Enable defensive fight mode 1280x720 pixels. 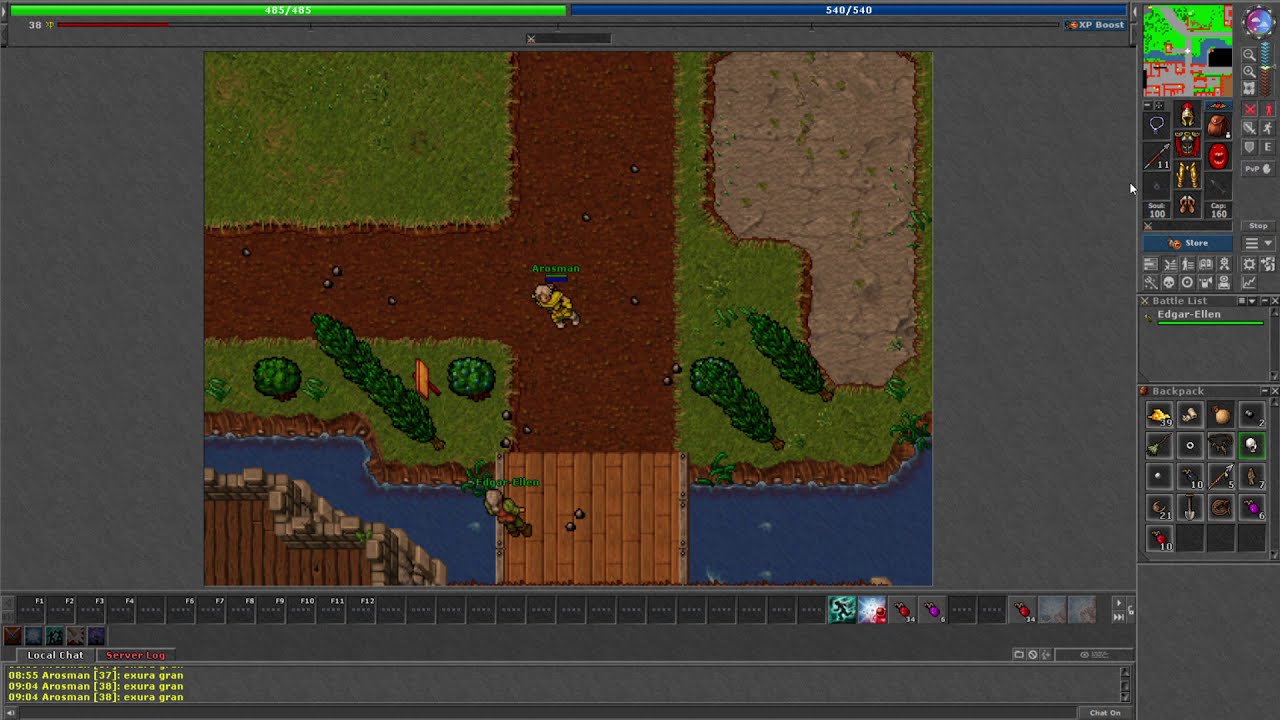pos(1250,147)
